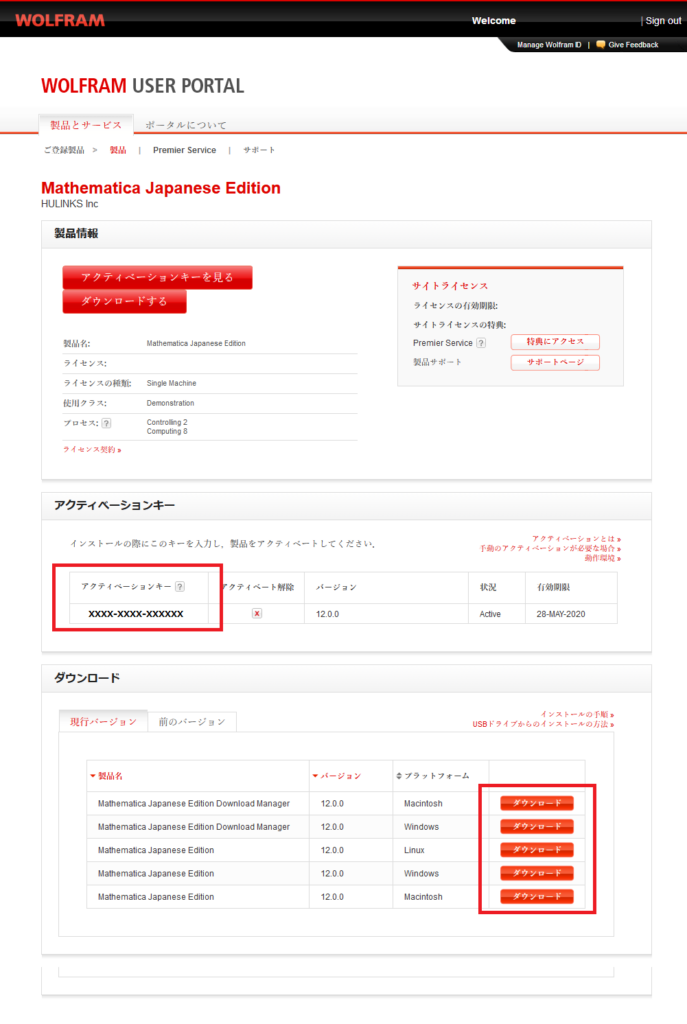Click the Give Feedback speech bubble icon
Screen dimensions: 687x1024
pyautogui.click(x=600, y=45)
